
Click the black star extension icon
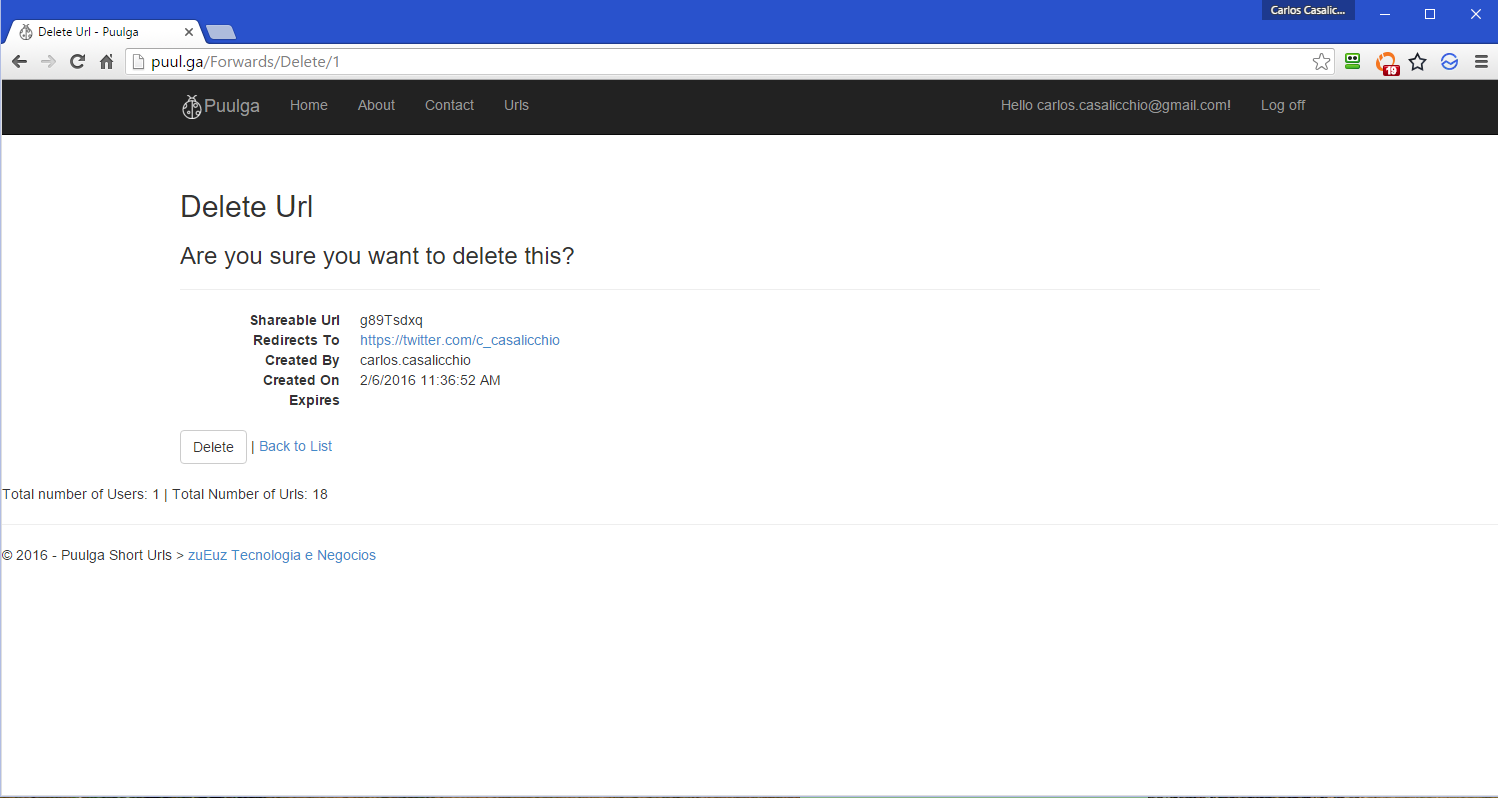pyautogui.click(x=1417, y=62)
